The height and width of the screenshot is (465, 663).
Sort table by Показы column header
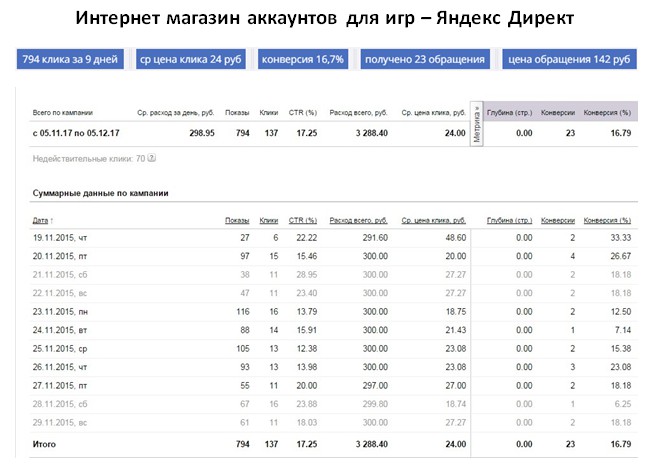237,220
